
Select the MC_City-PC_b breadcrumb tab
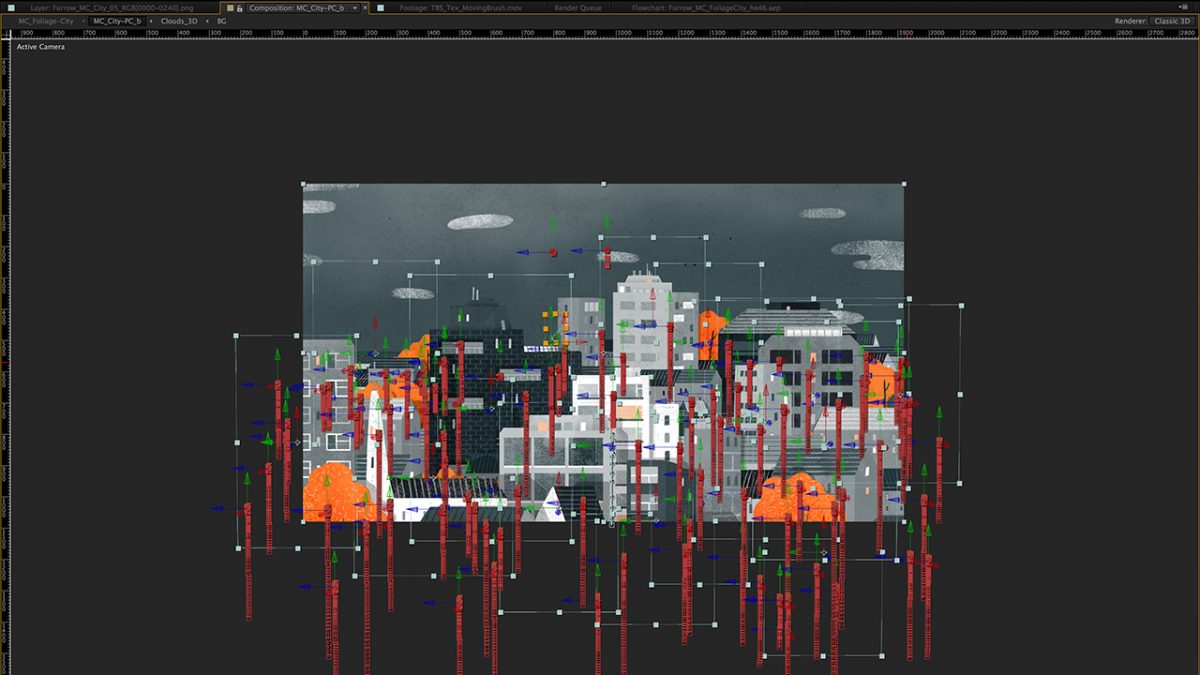[x=117, y=21]
